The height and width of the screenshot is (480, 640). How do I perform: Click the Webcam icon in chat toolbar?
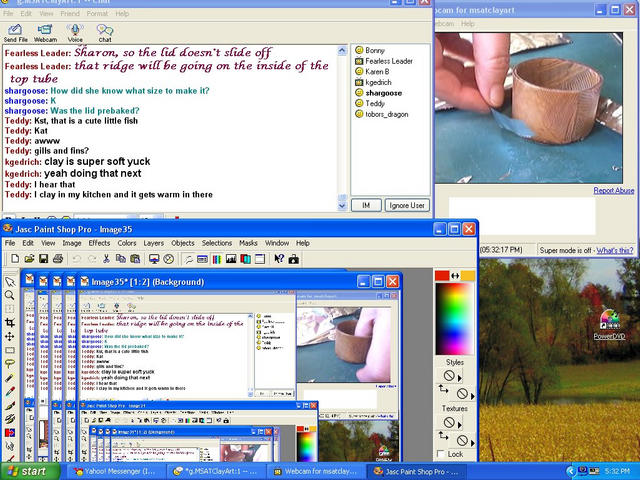pyautogui.click(x=45, y=33)
